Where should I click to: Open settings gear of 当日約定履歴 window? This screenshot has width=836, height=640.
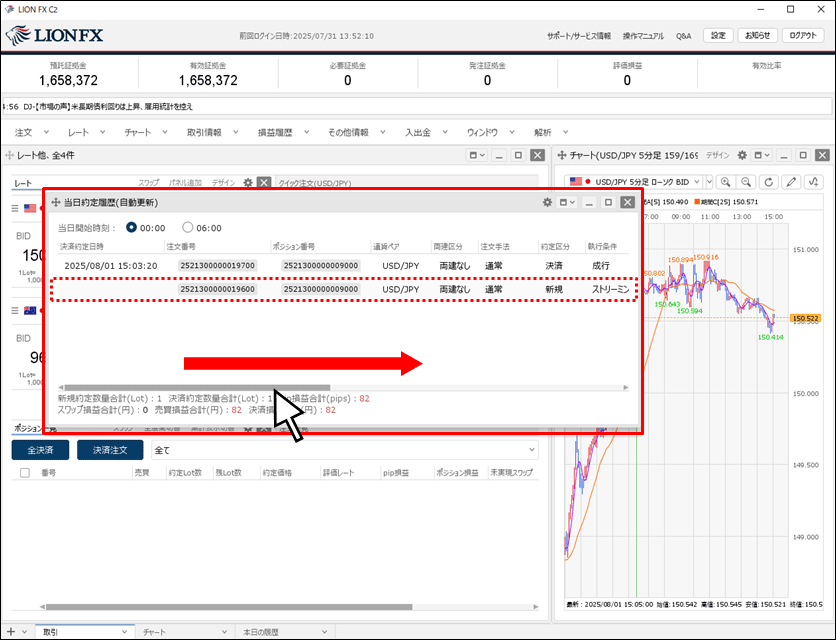(547, 202)
